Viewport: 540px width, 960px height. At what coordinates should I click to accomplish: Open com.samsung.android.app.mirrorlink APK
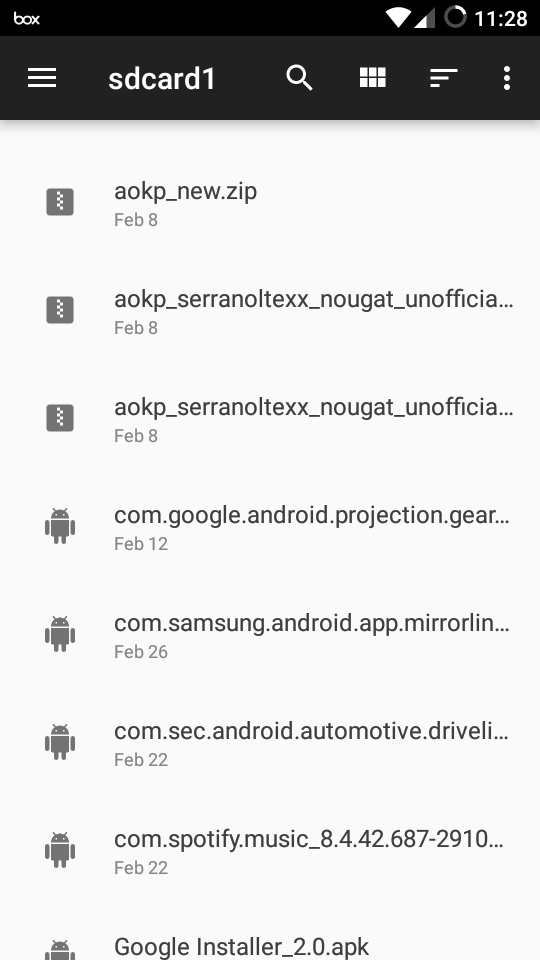coord(270,634)
